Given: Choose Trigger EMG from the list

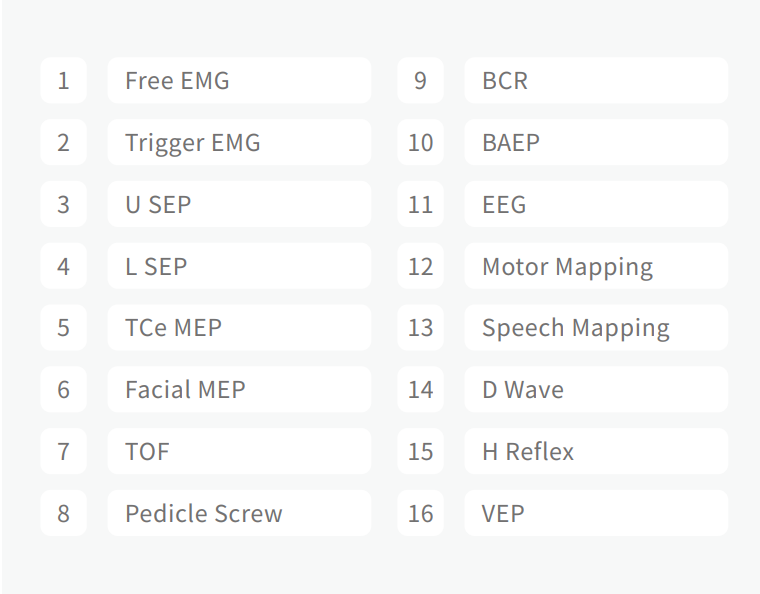Looking at the screenshot, I should (238, 142).
